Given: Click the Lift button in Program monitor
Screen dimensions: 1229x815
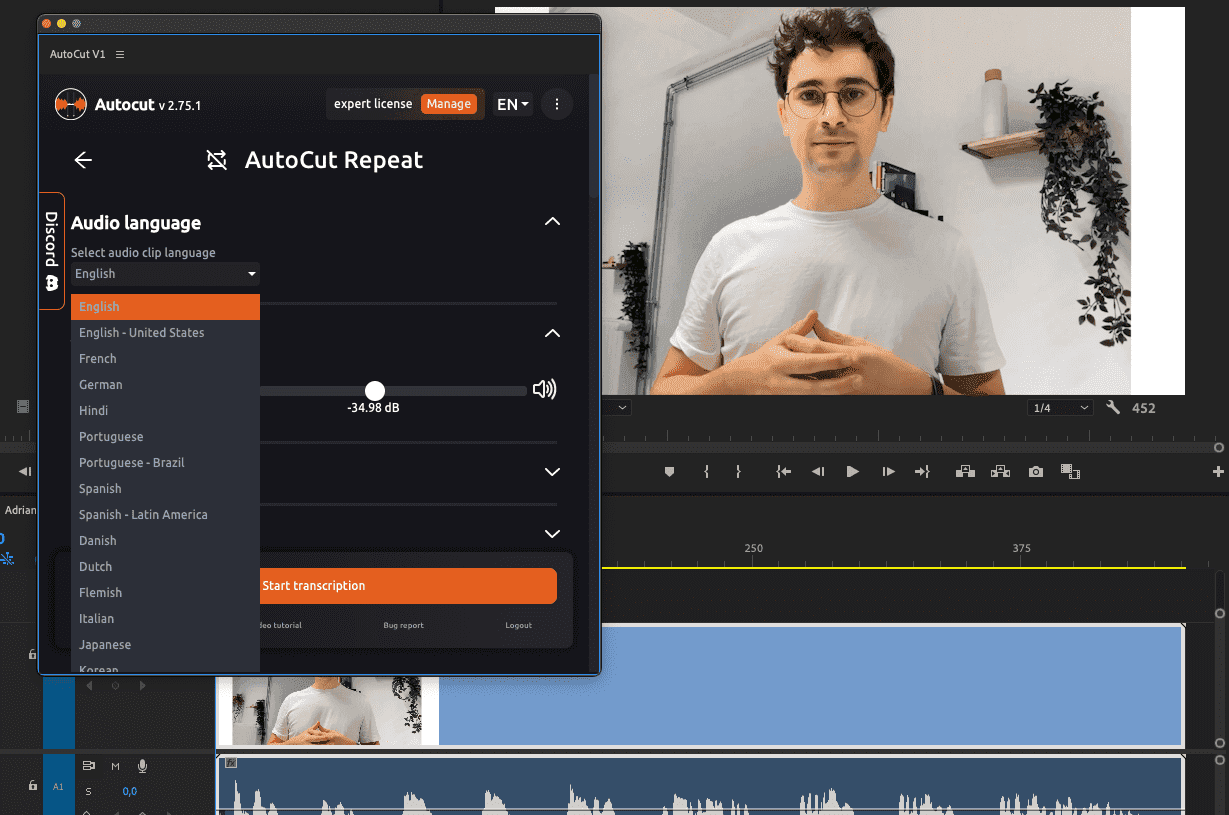Looking at the screenshot, I should (x=965, y=472).
